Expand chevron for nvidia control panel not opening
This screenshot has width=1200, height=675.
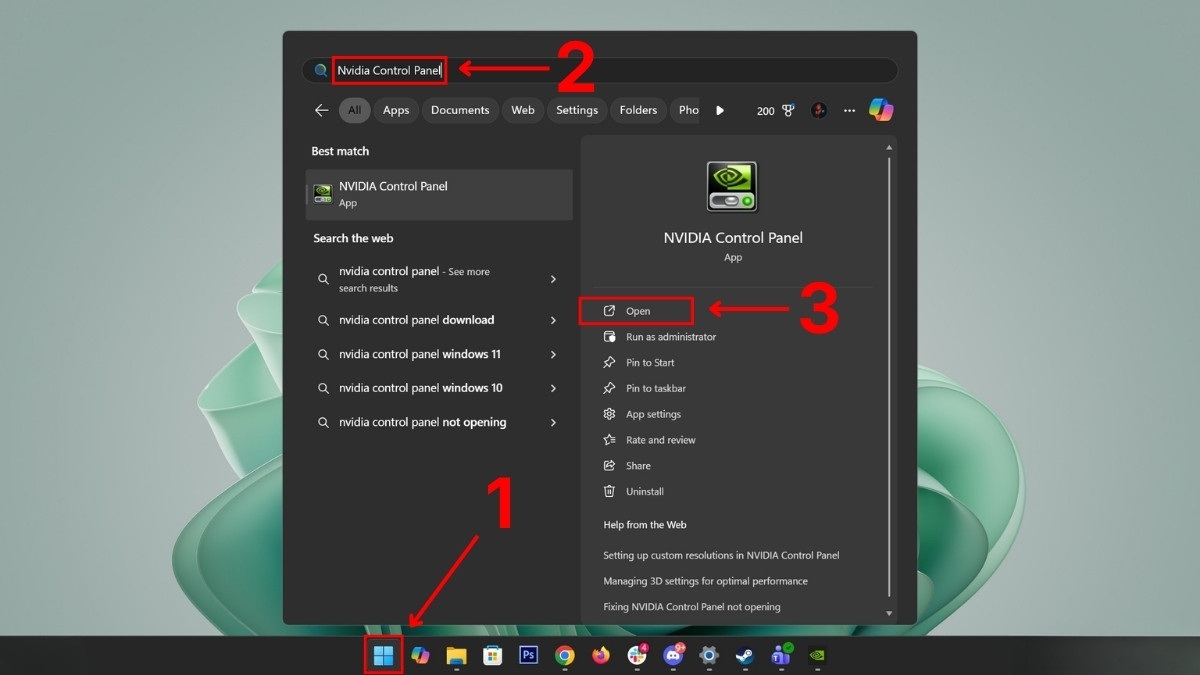553,422
